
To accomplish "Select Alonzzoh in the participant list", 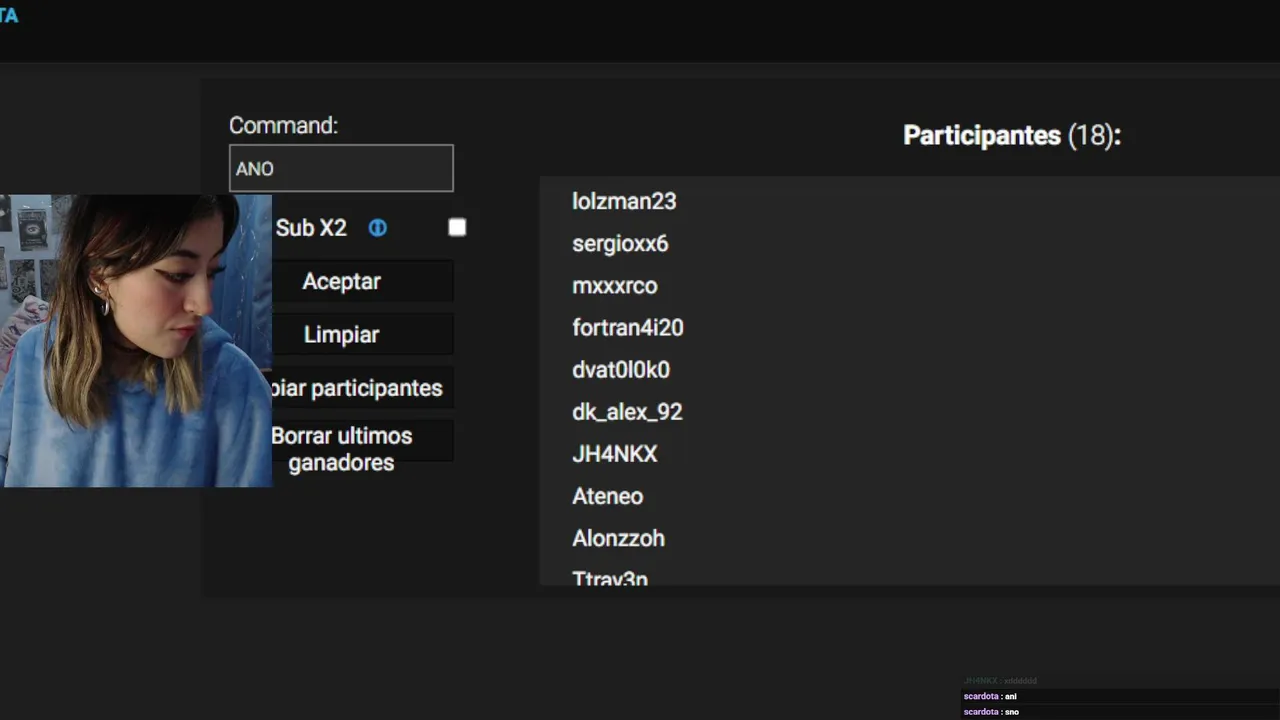I will [618, 538].
